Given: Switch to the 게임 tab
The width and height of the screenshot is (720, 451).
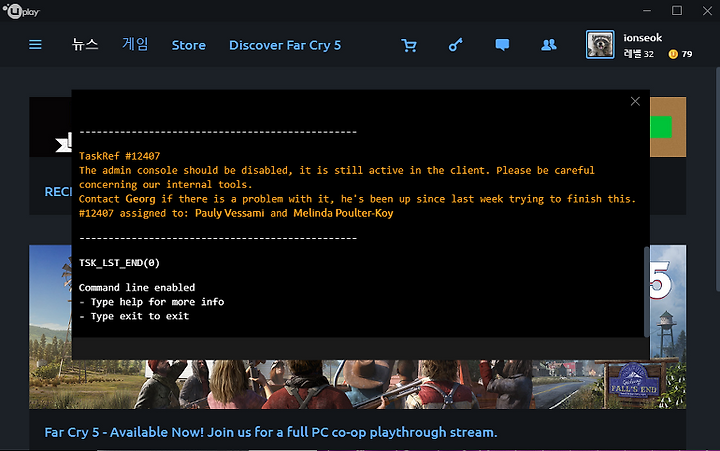Looking at the screenshot, I should [x=135, y=44].
